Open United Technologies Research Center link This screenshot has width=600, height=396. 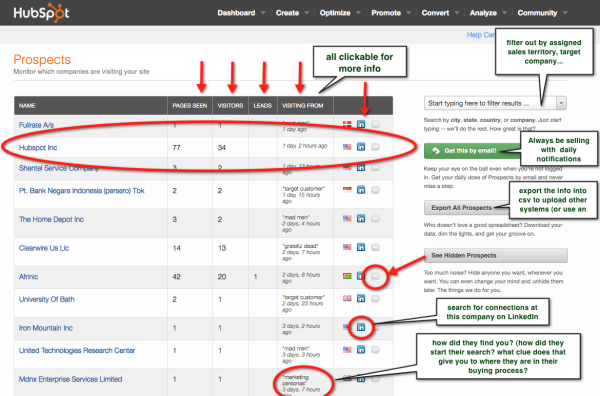pos(77,350)
